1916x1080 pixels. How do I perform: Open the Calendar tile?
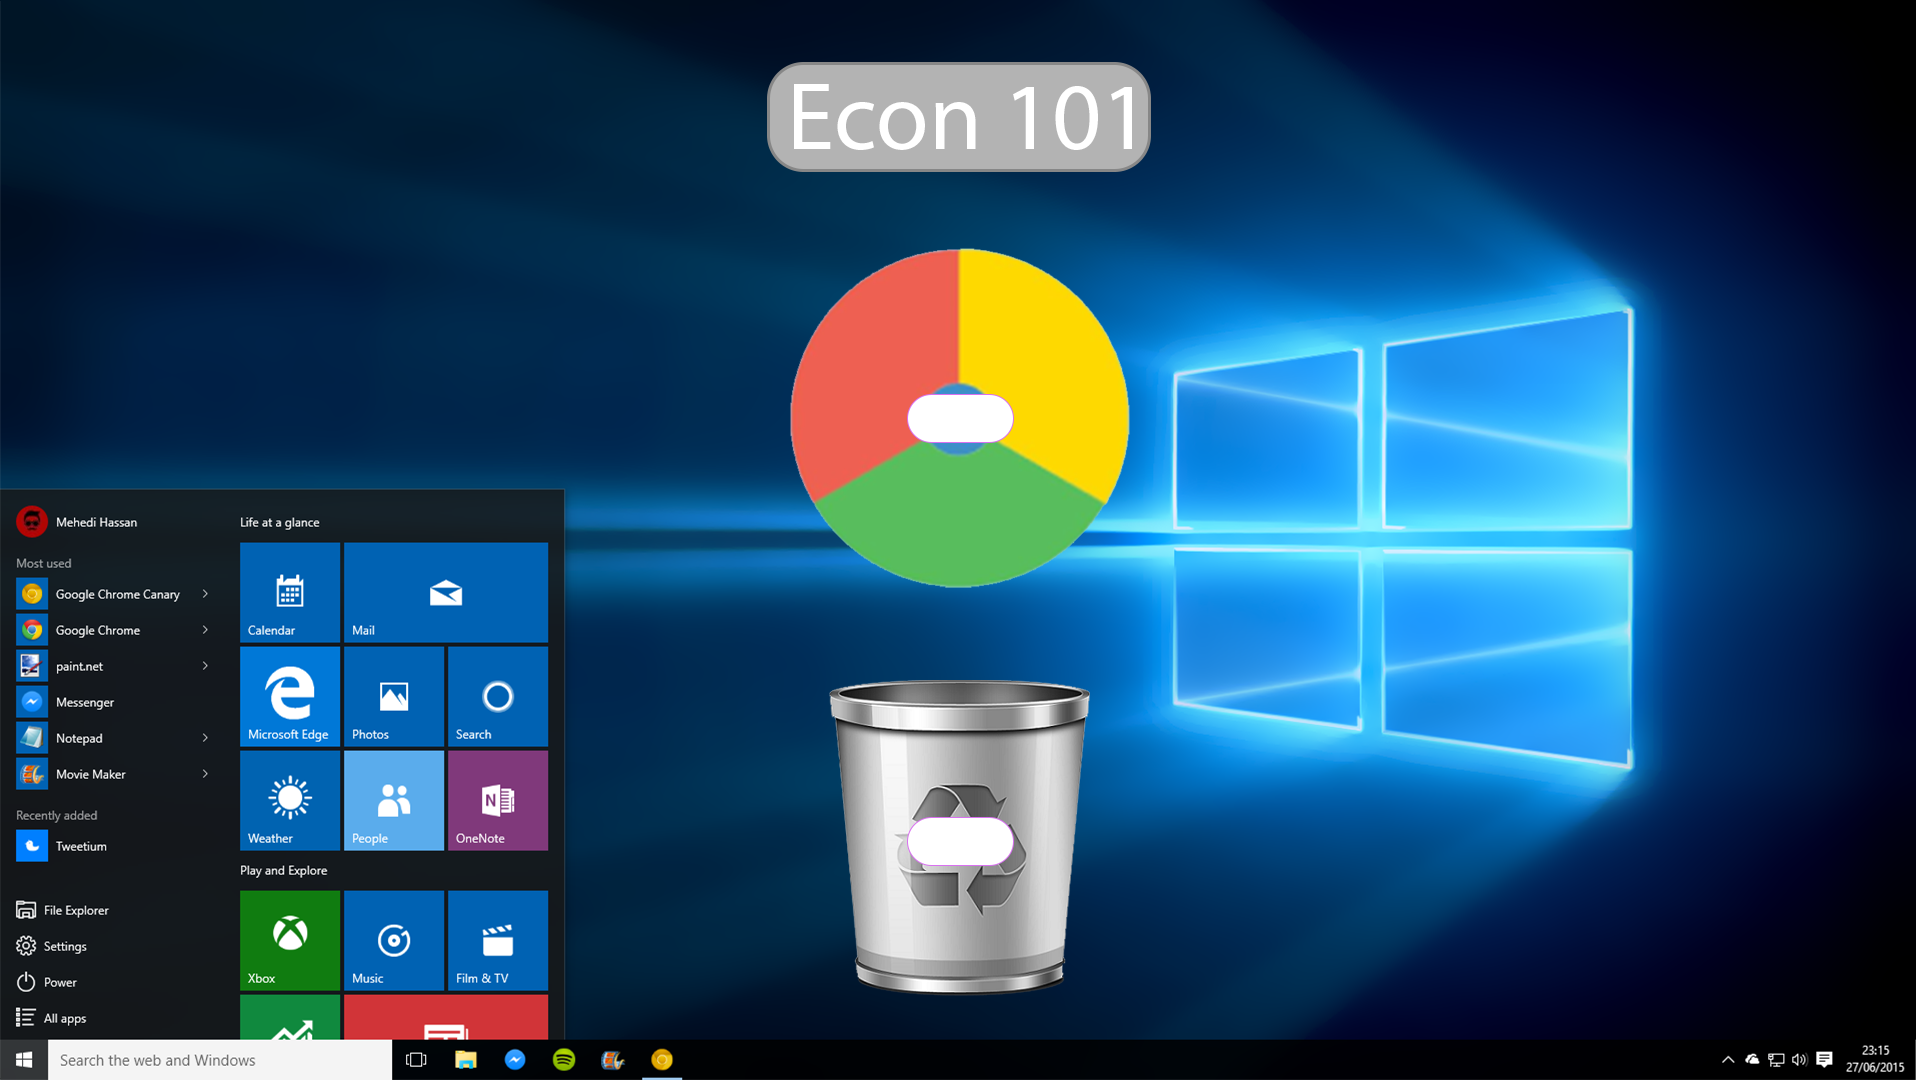pyautogui.click(x=290, y=592)
